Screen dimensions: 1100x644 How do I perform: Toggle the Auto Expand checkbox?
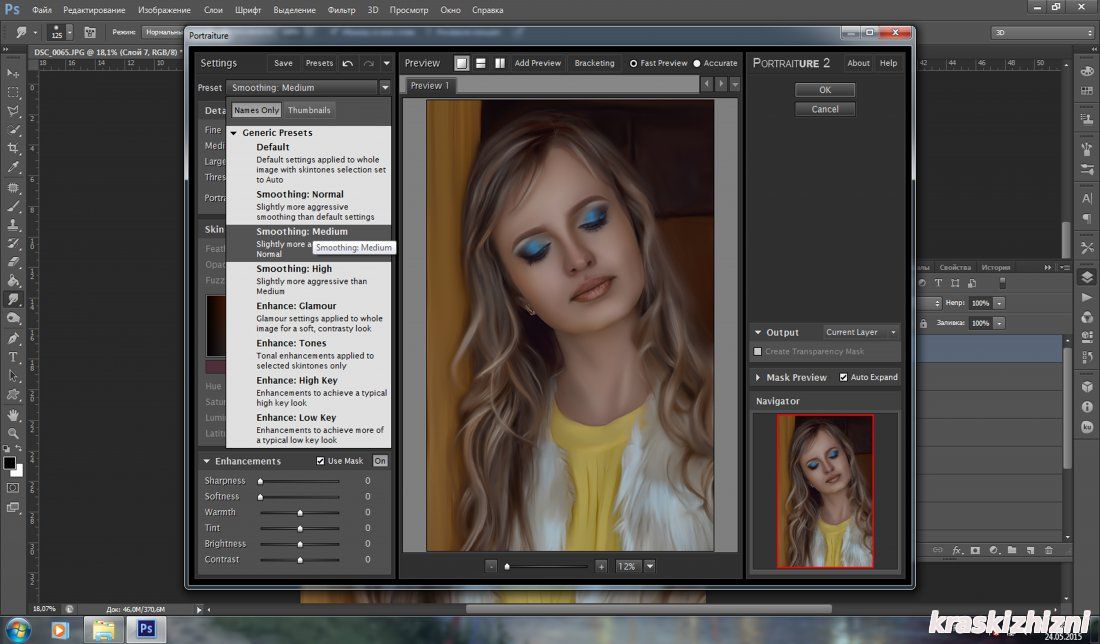pyautogui.click(x=844, y=377)
